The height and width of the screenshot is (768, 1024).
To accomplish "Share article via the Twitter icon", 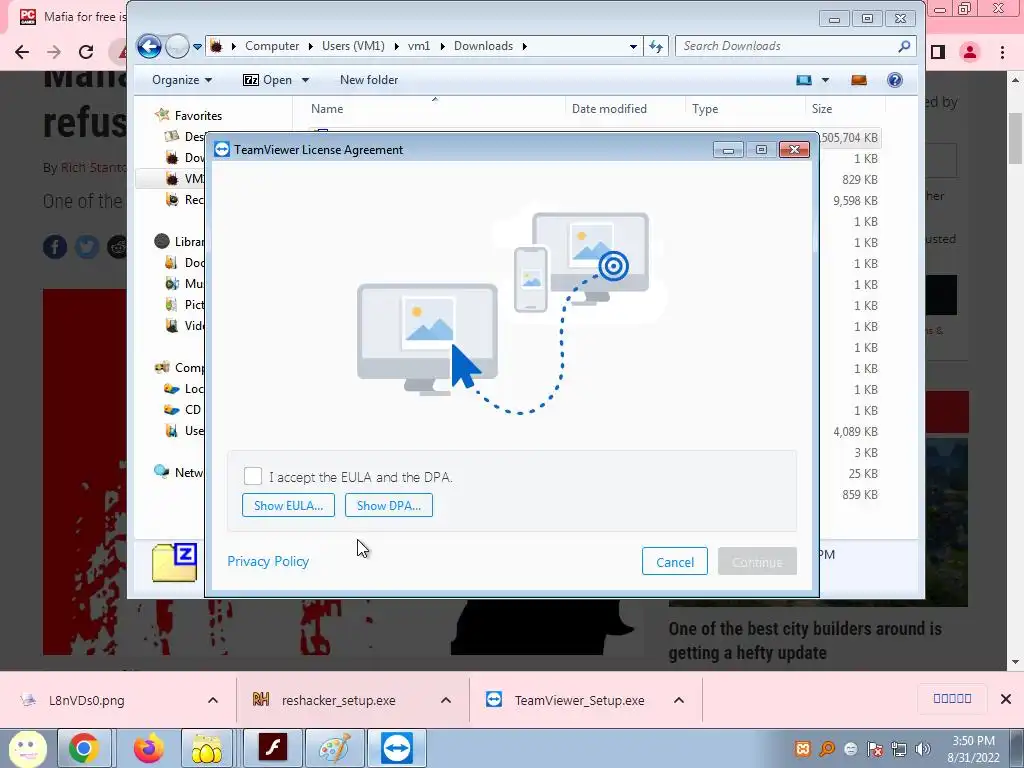I will (87, 247).
